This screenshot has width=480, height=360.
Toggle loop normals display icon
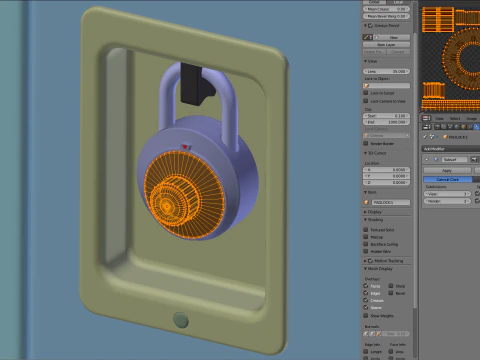(x=372, y=334)
